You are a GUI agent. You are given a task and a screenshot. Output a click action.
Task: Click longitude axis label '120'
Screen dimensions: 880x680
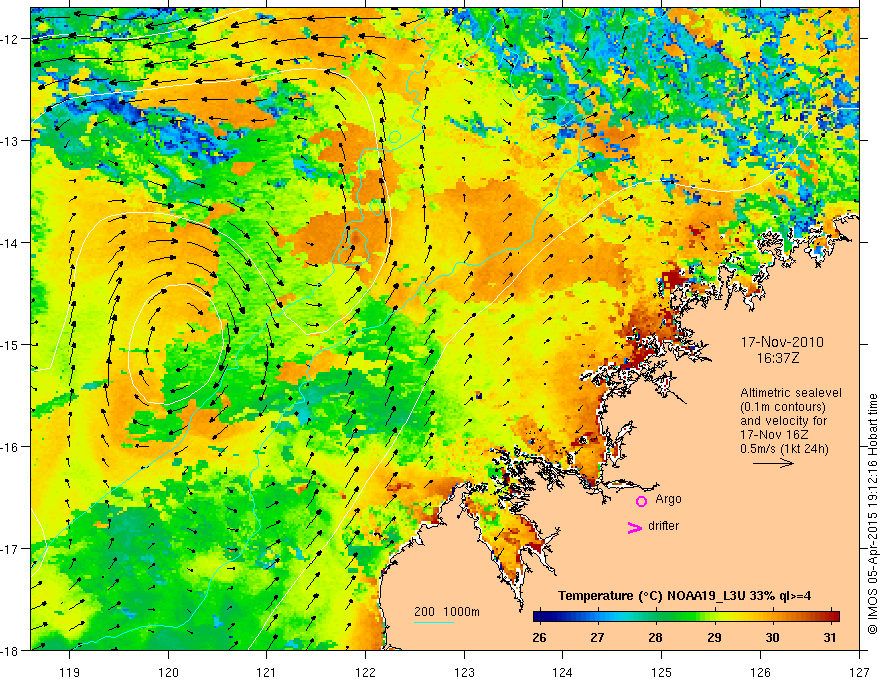(168, 672)
